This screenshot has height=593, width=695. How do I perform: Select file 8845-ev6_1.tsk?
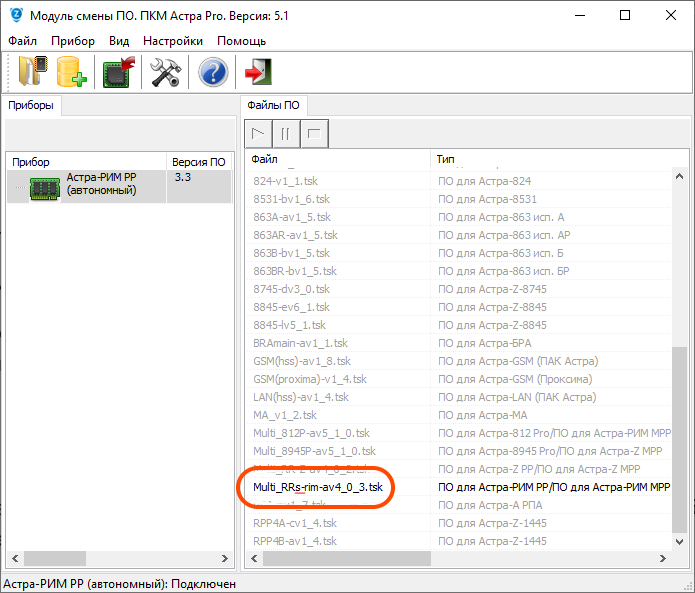coord(291,307)
